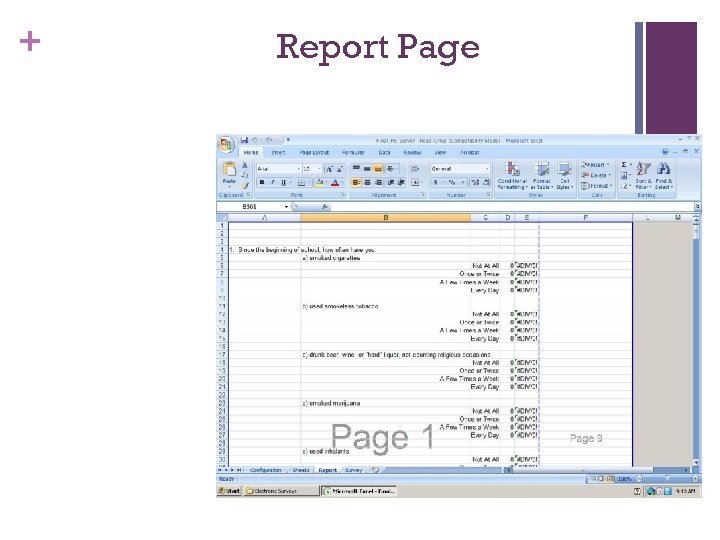Image resolution: width=720 pixels, height=540 pixels.
Task: Open the Fill Color swatch button
Action: [320, 183]
